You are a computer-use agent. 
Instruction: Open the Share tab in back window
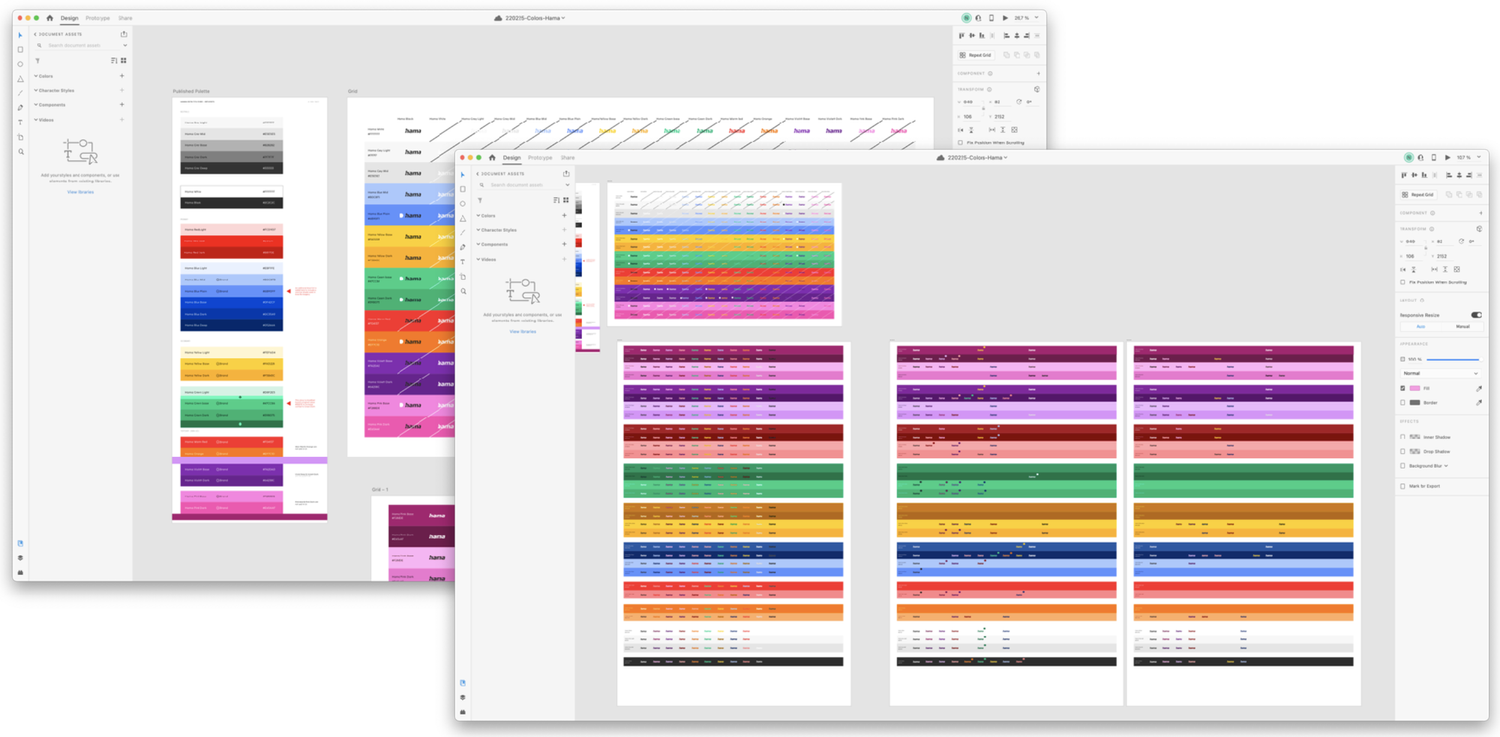[125, 18]
